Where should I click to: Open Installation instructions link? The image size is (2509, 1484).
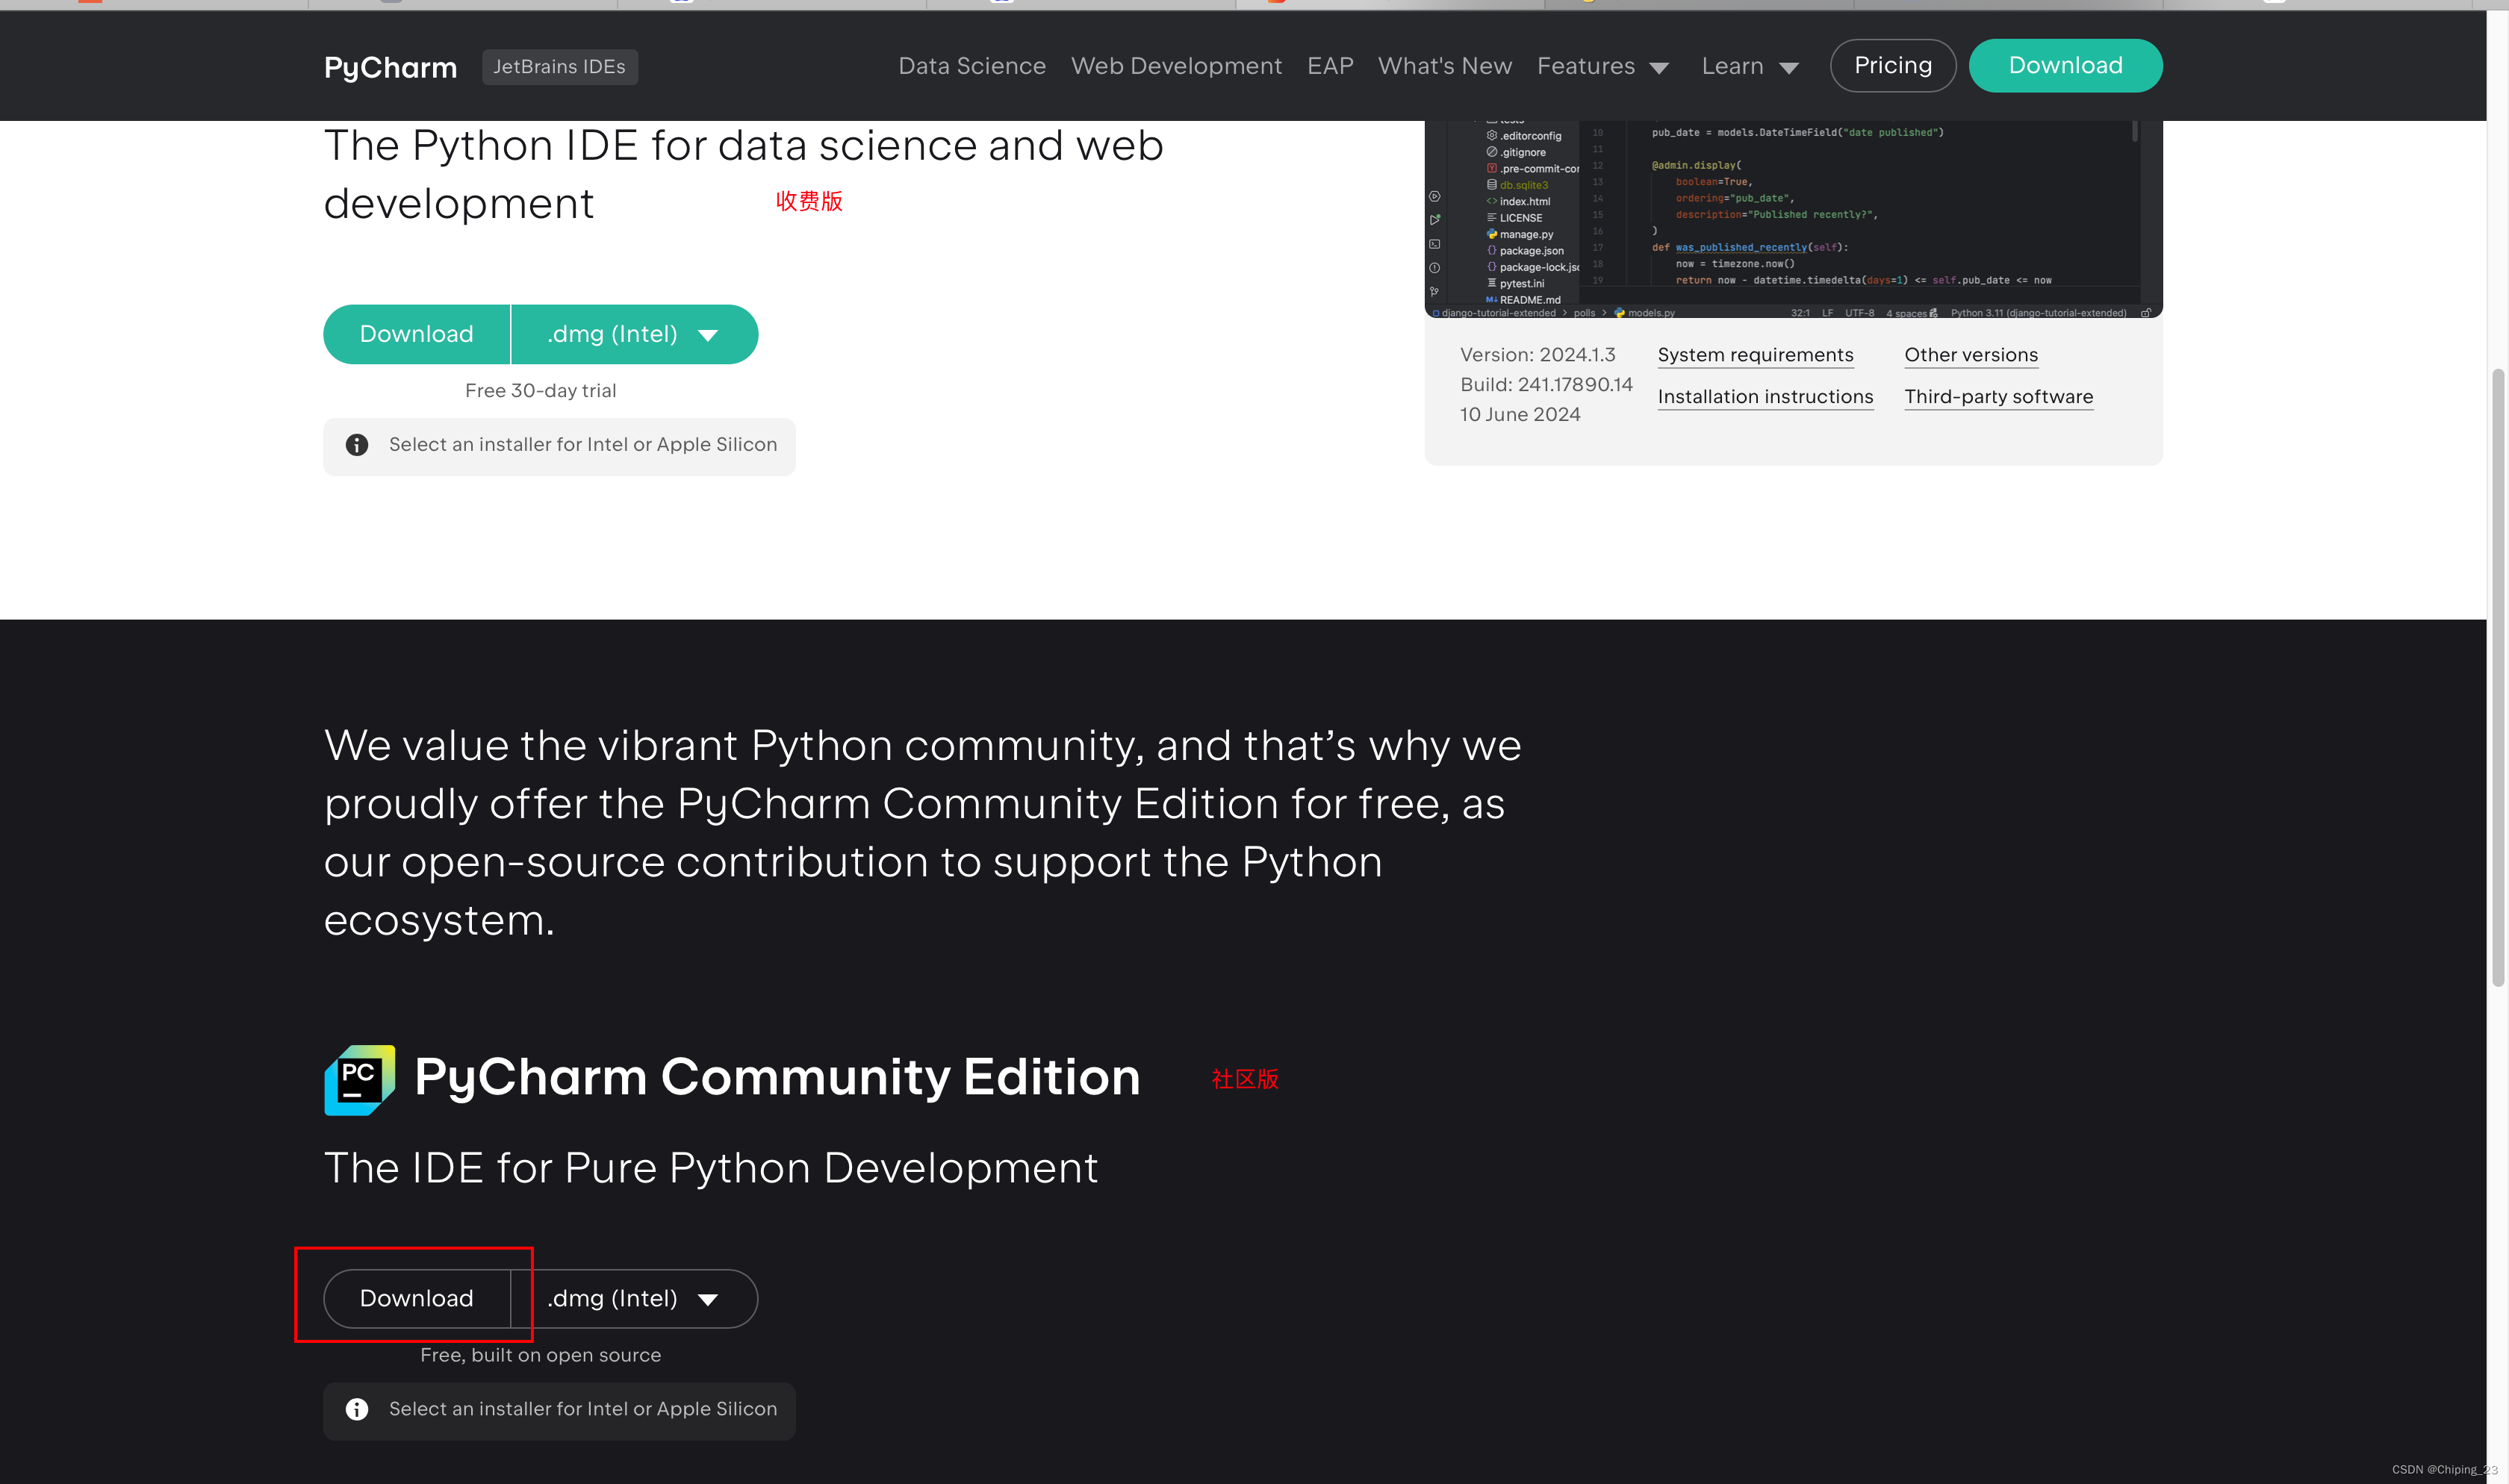coord(1765,397)
